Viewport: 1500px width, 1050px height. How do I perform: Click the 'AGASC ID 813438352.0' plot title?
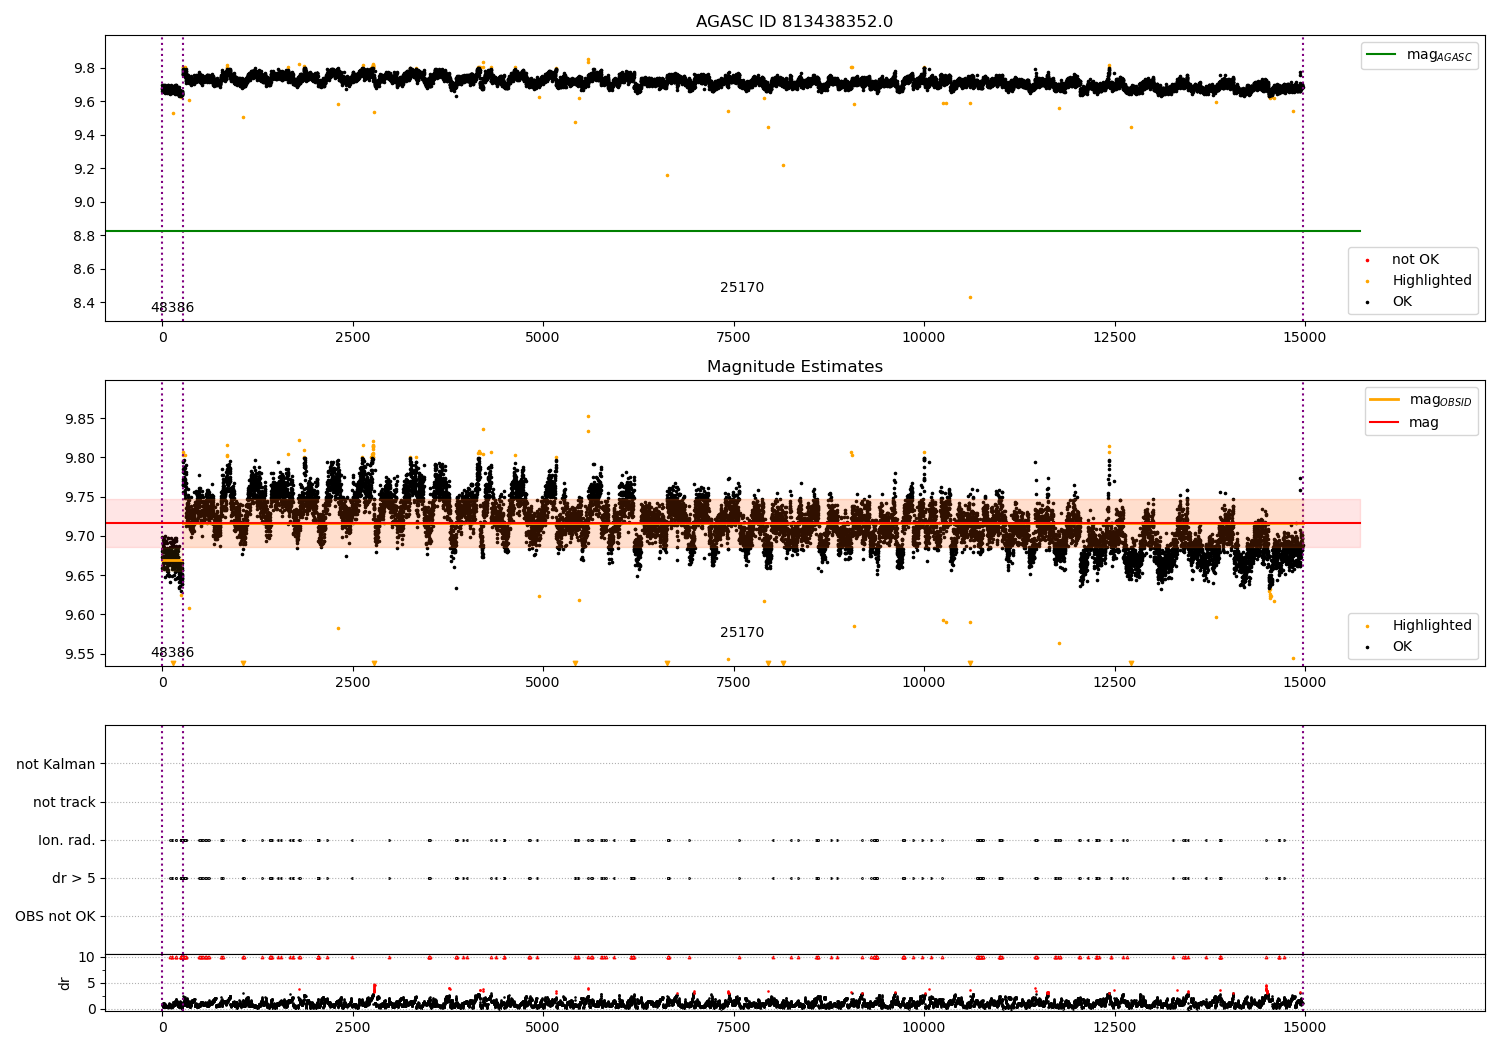794,22
